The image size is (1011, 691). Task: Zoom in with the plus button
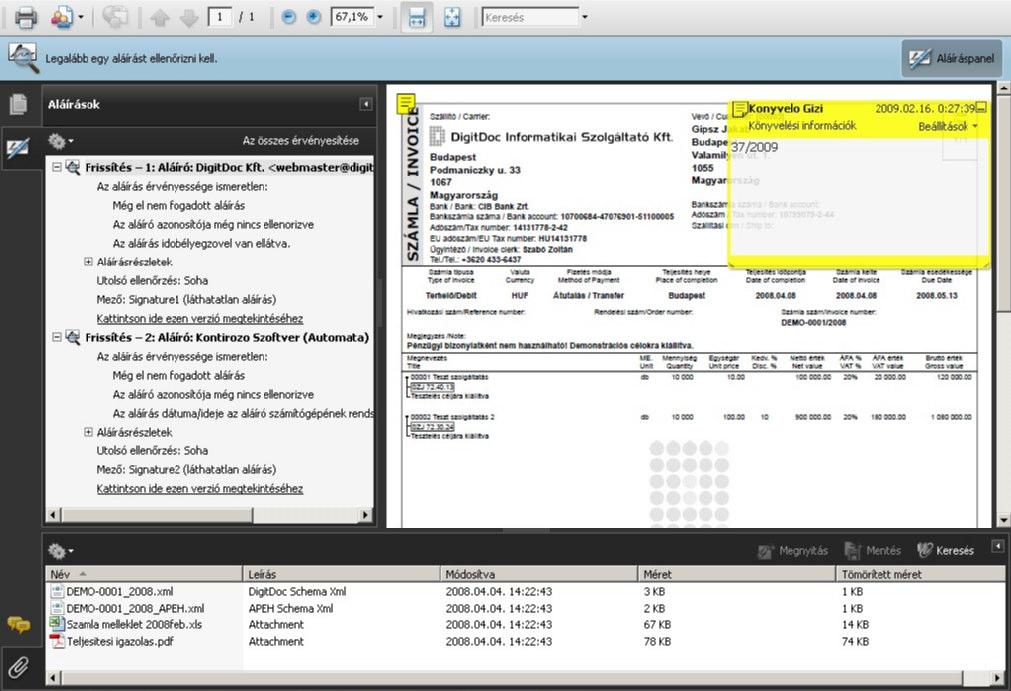coord(313,17)
